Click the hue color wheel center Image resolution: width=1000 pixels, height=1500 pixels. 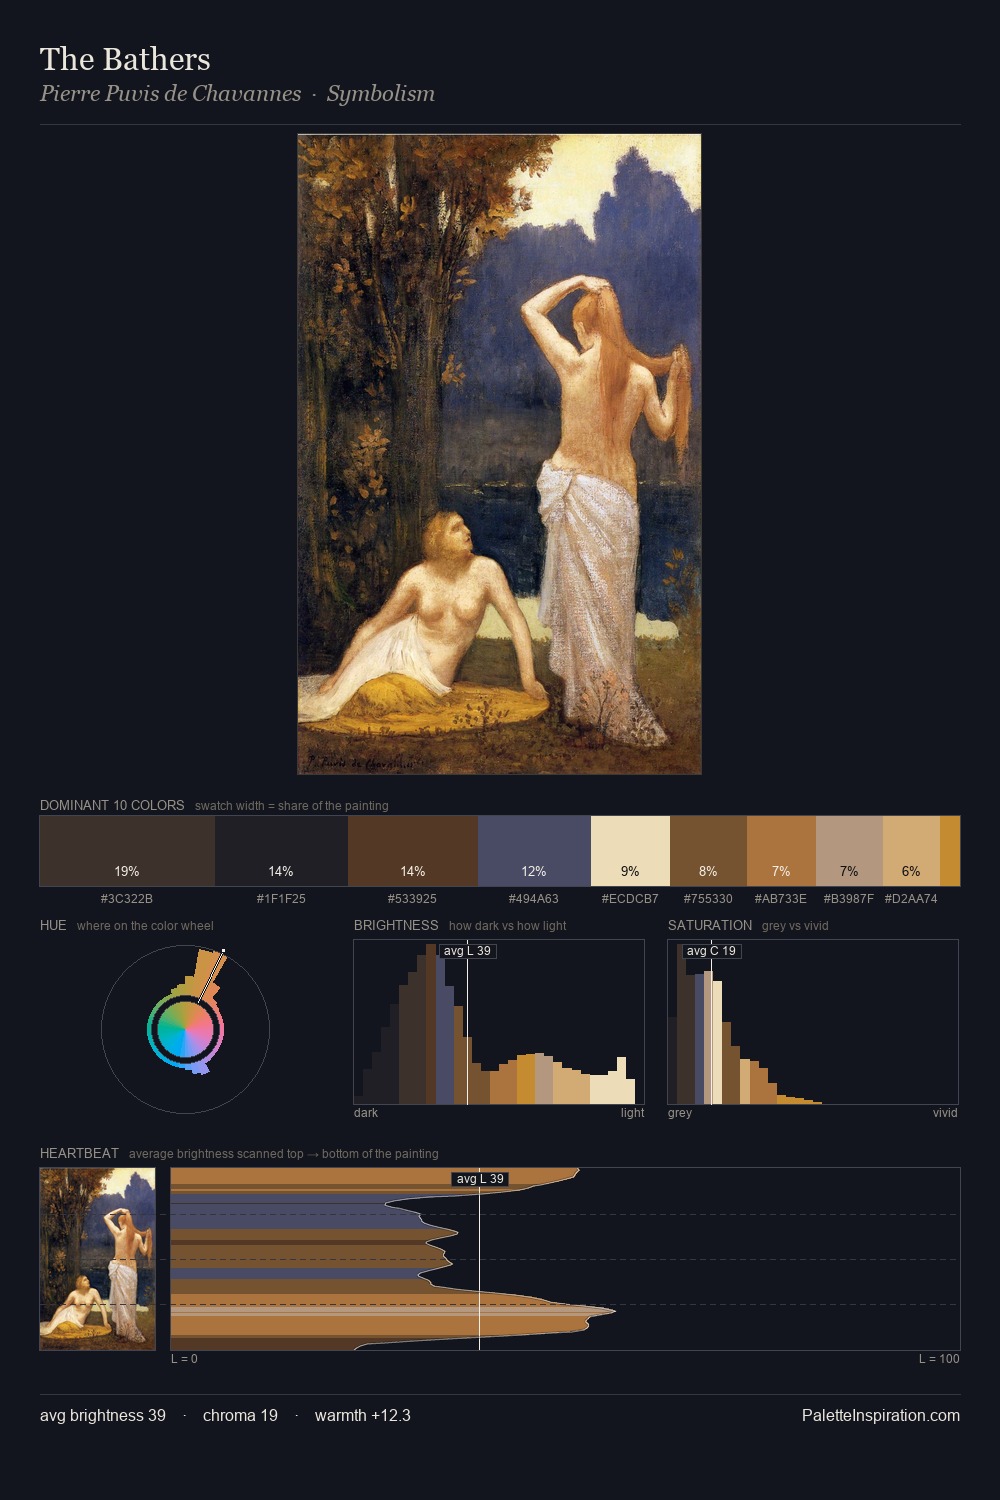[185, 1029]
